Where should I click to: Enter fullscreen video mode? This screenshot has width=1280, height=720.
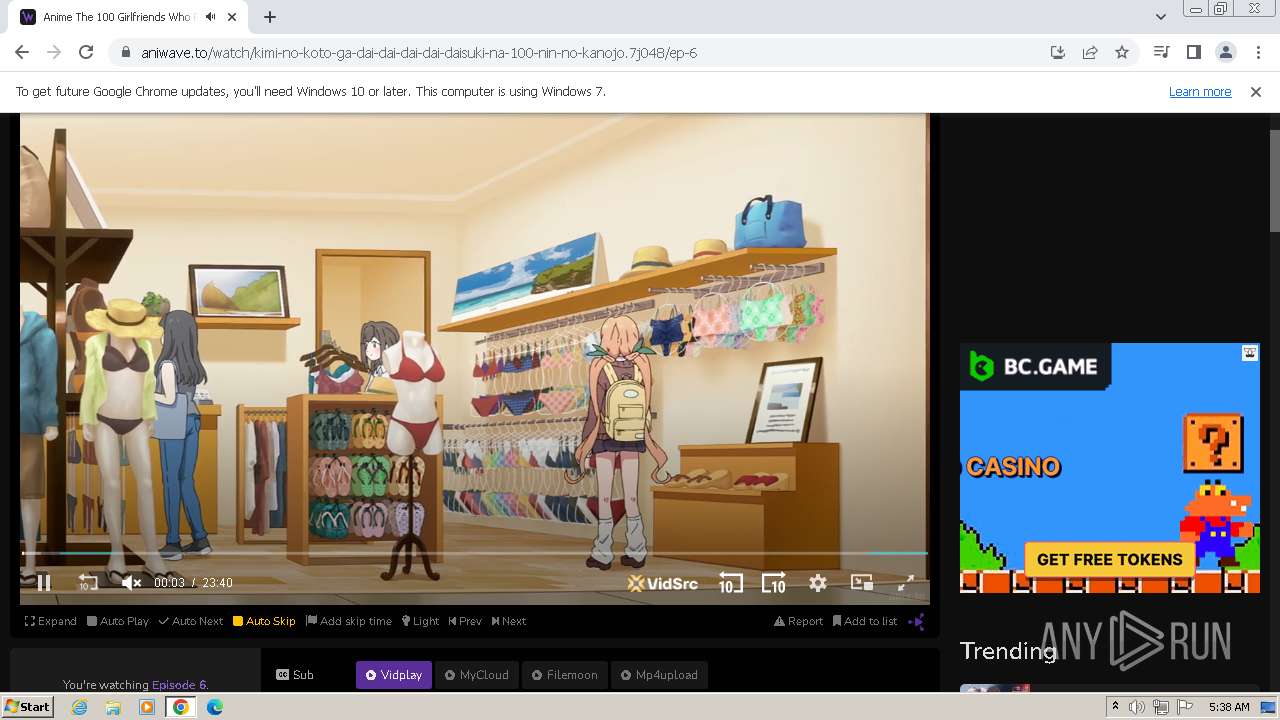point(905,582)
